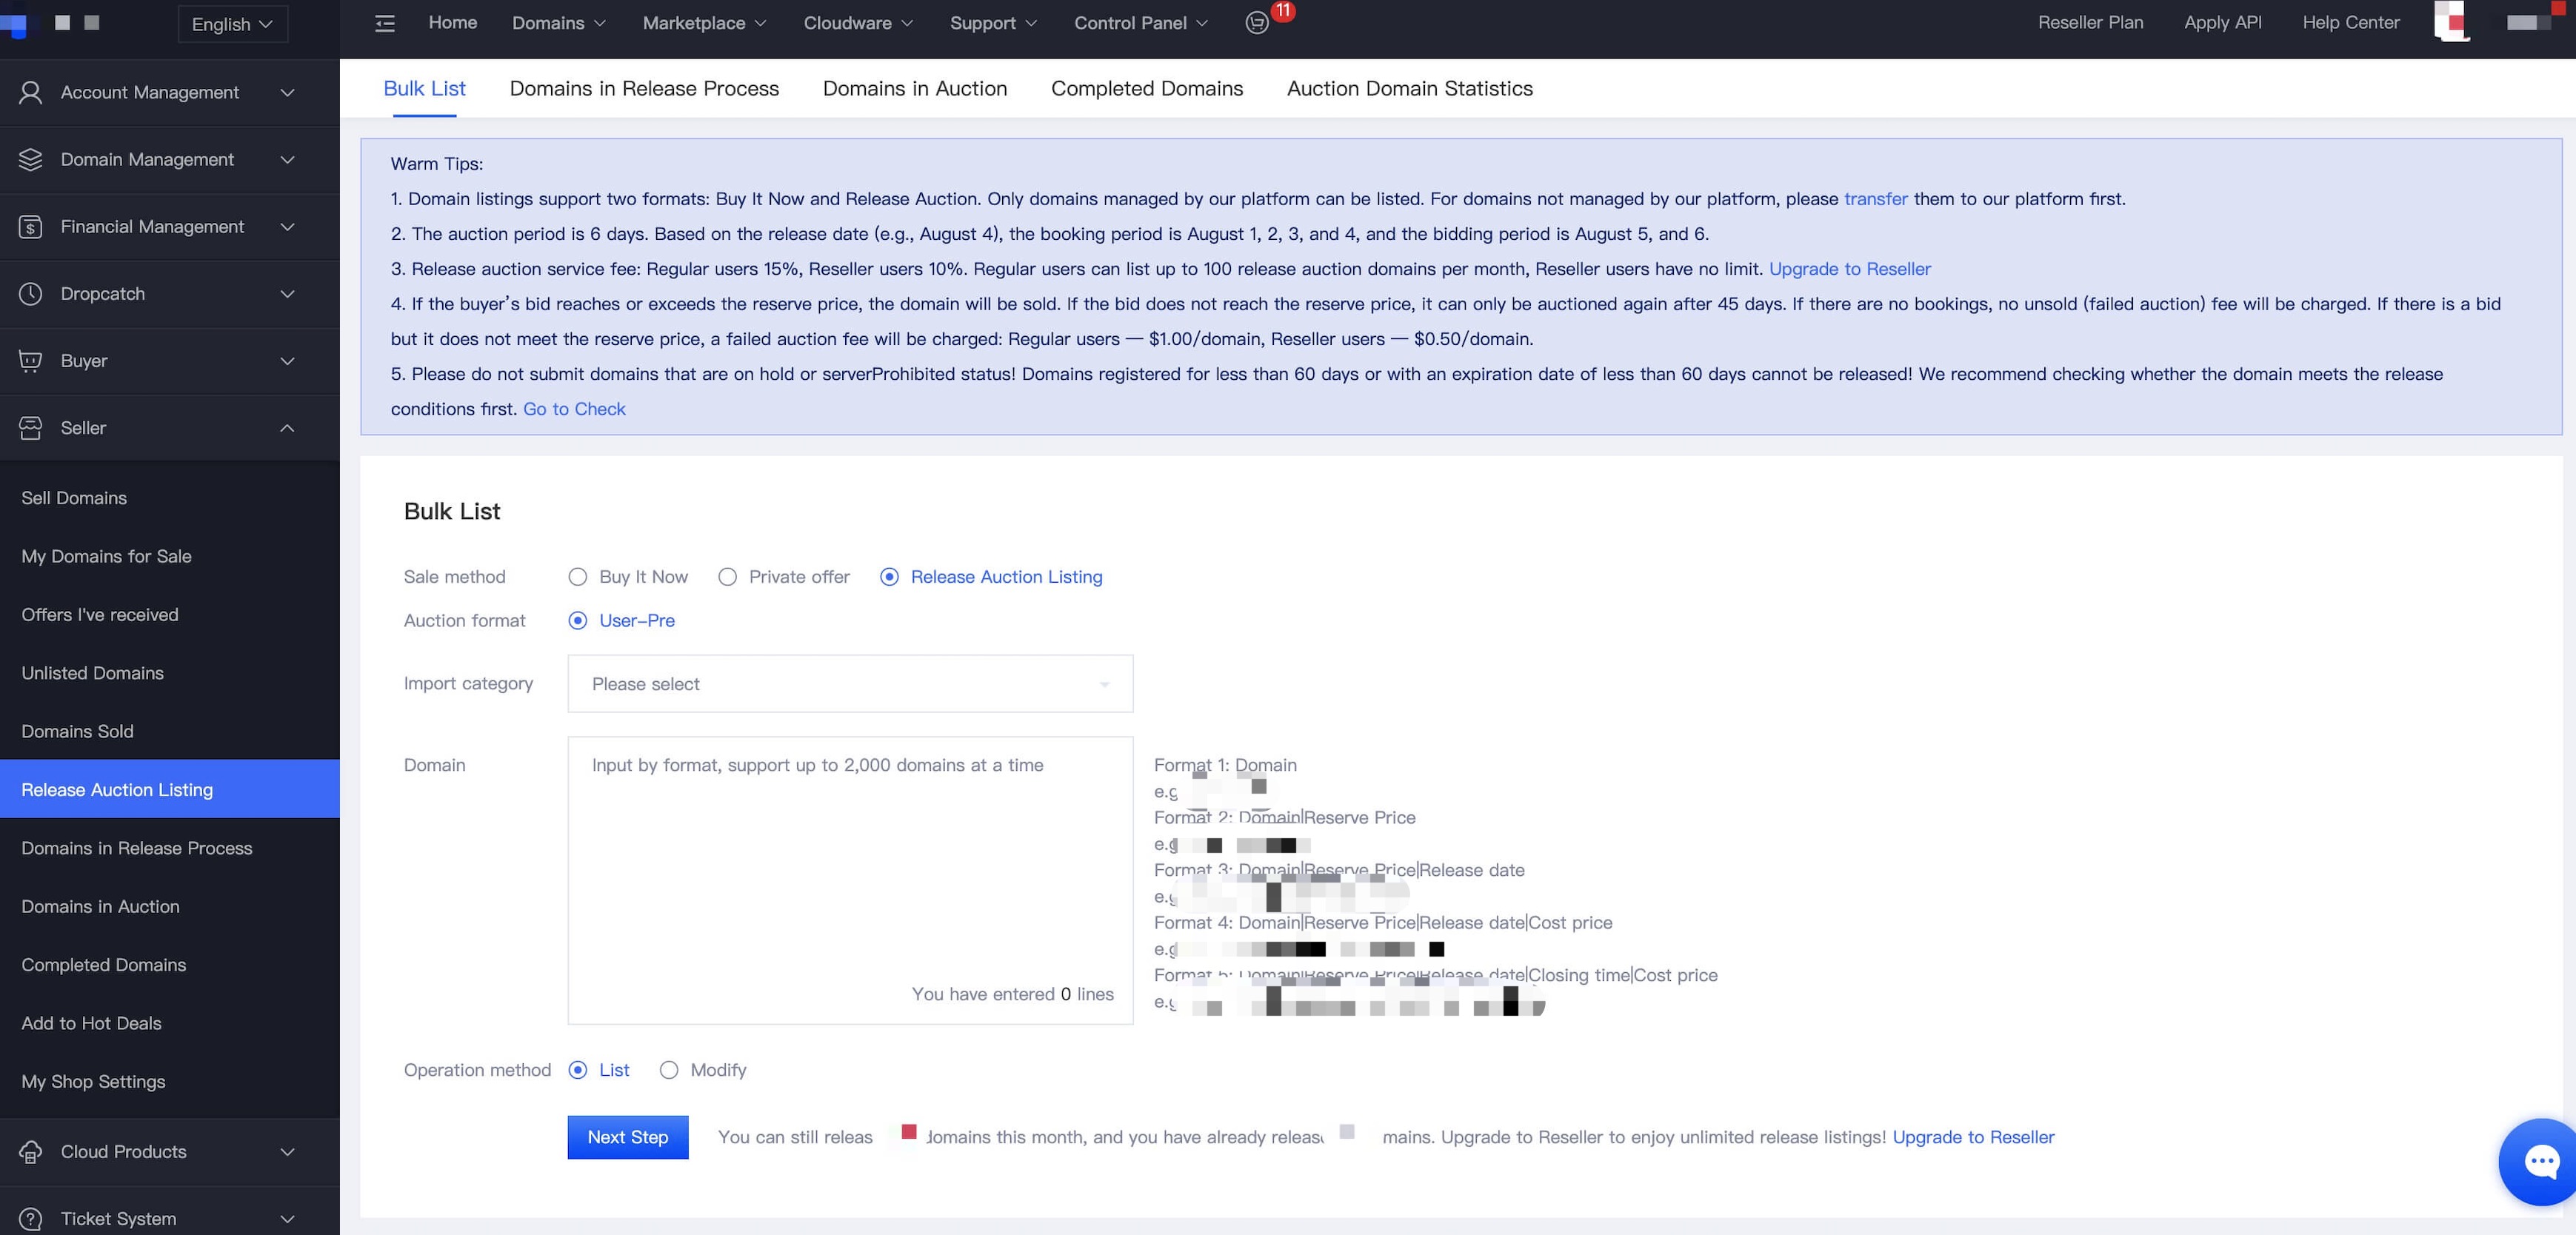This screenshot has width=2576, height=1235.
Task: Open My Shop Settings in sidebar
Action: (93, 1082)
